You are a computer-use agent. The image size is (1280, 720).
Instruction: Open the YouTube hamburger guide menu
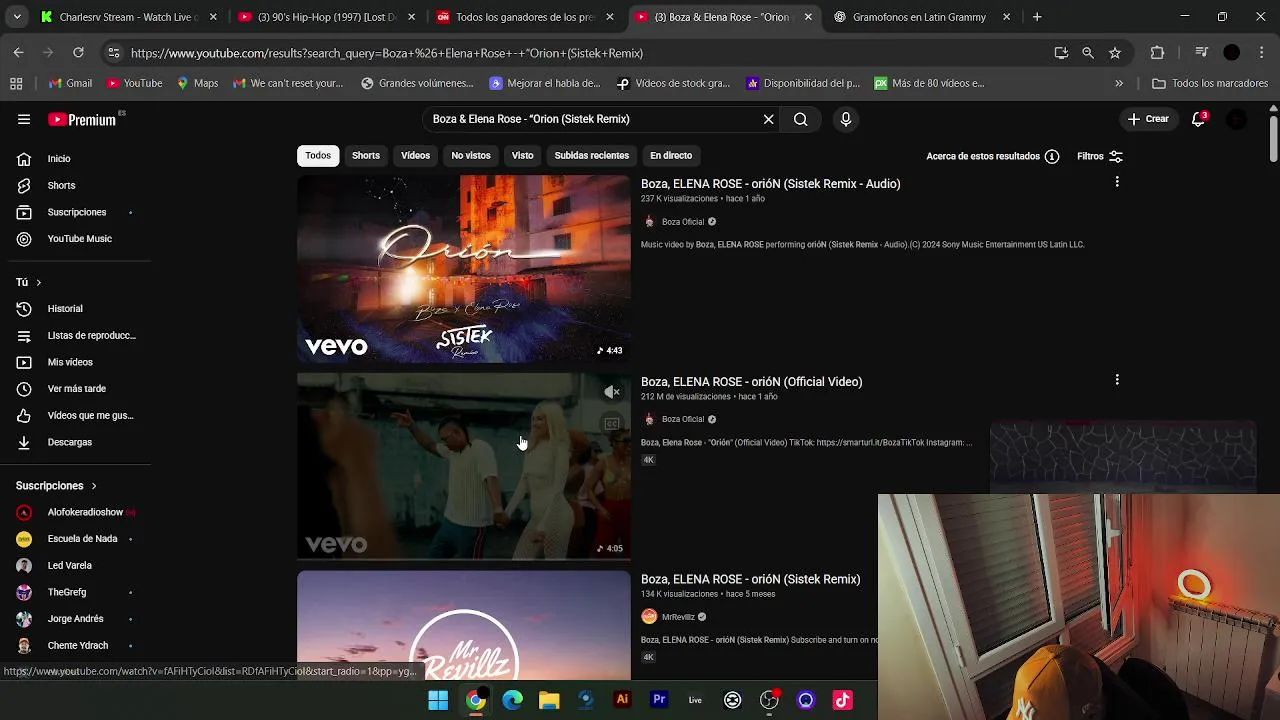click(24, 119)
